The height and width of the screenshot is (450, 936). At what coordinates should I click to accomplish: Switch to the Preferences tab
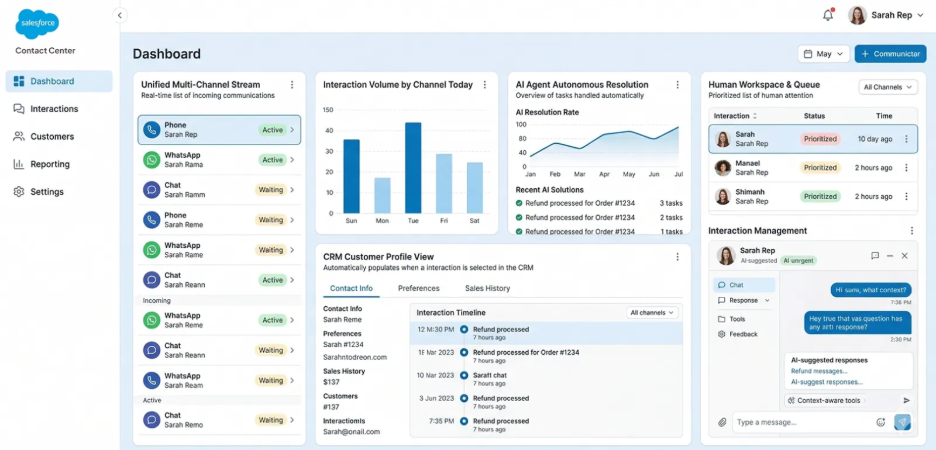pos(418,288)
